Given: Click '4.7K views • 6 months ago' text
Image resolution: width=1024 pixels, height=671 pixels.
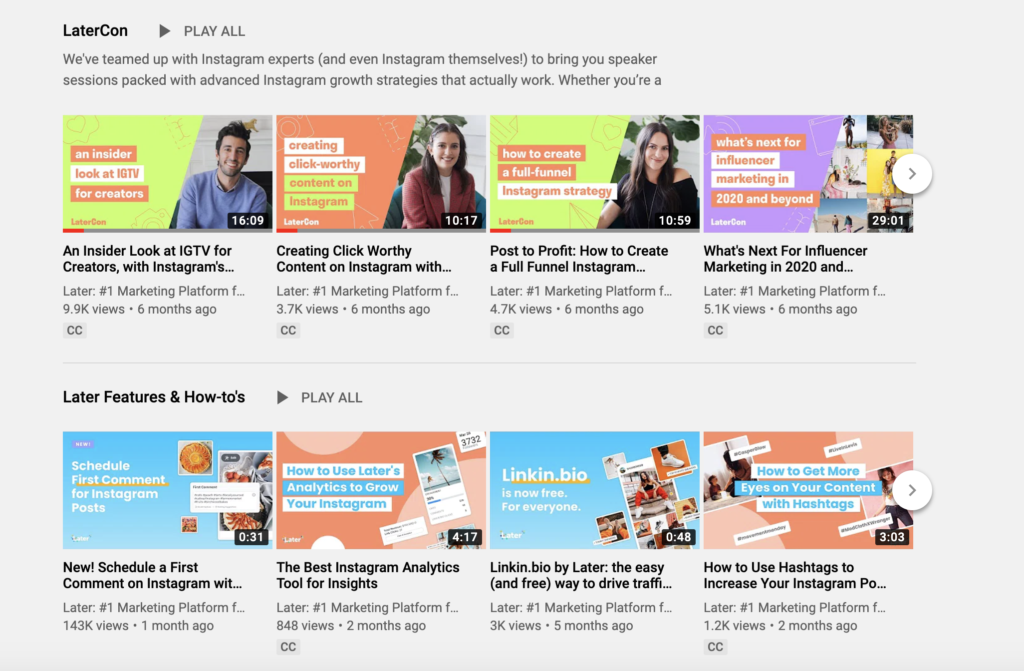Looking at the screenshot, I should point(567,309).
